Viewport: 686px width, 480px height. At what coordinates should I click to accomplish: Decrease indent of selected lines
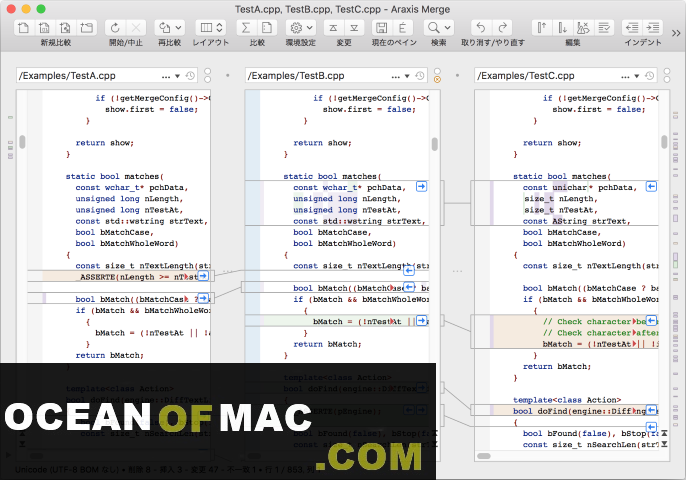[x=632, y=28]
